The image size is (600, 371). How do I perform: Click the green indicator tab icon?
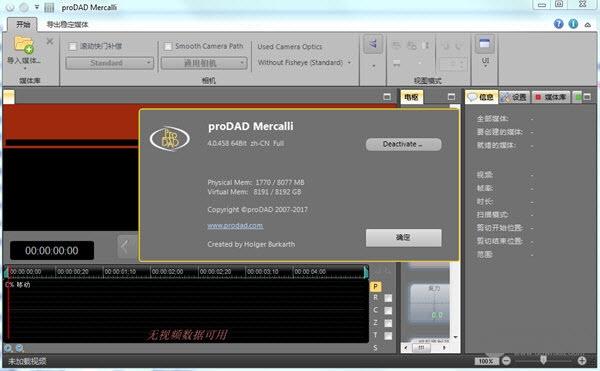click(578, 97)
